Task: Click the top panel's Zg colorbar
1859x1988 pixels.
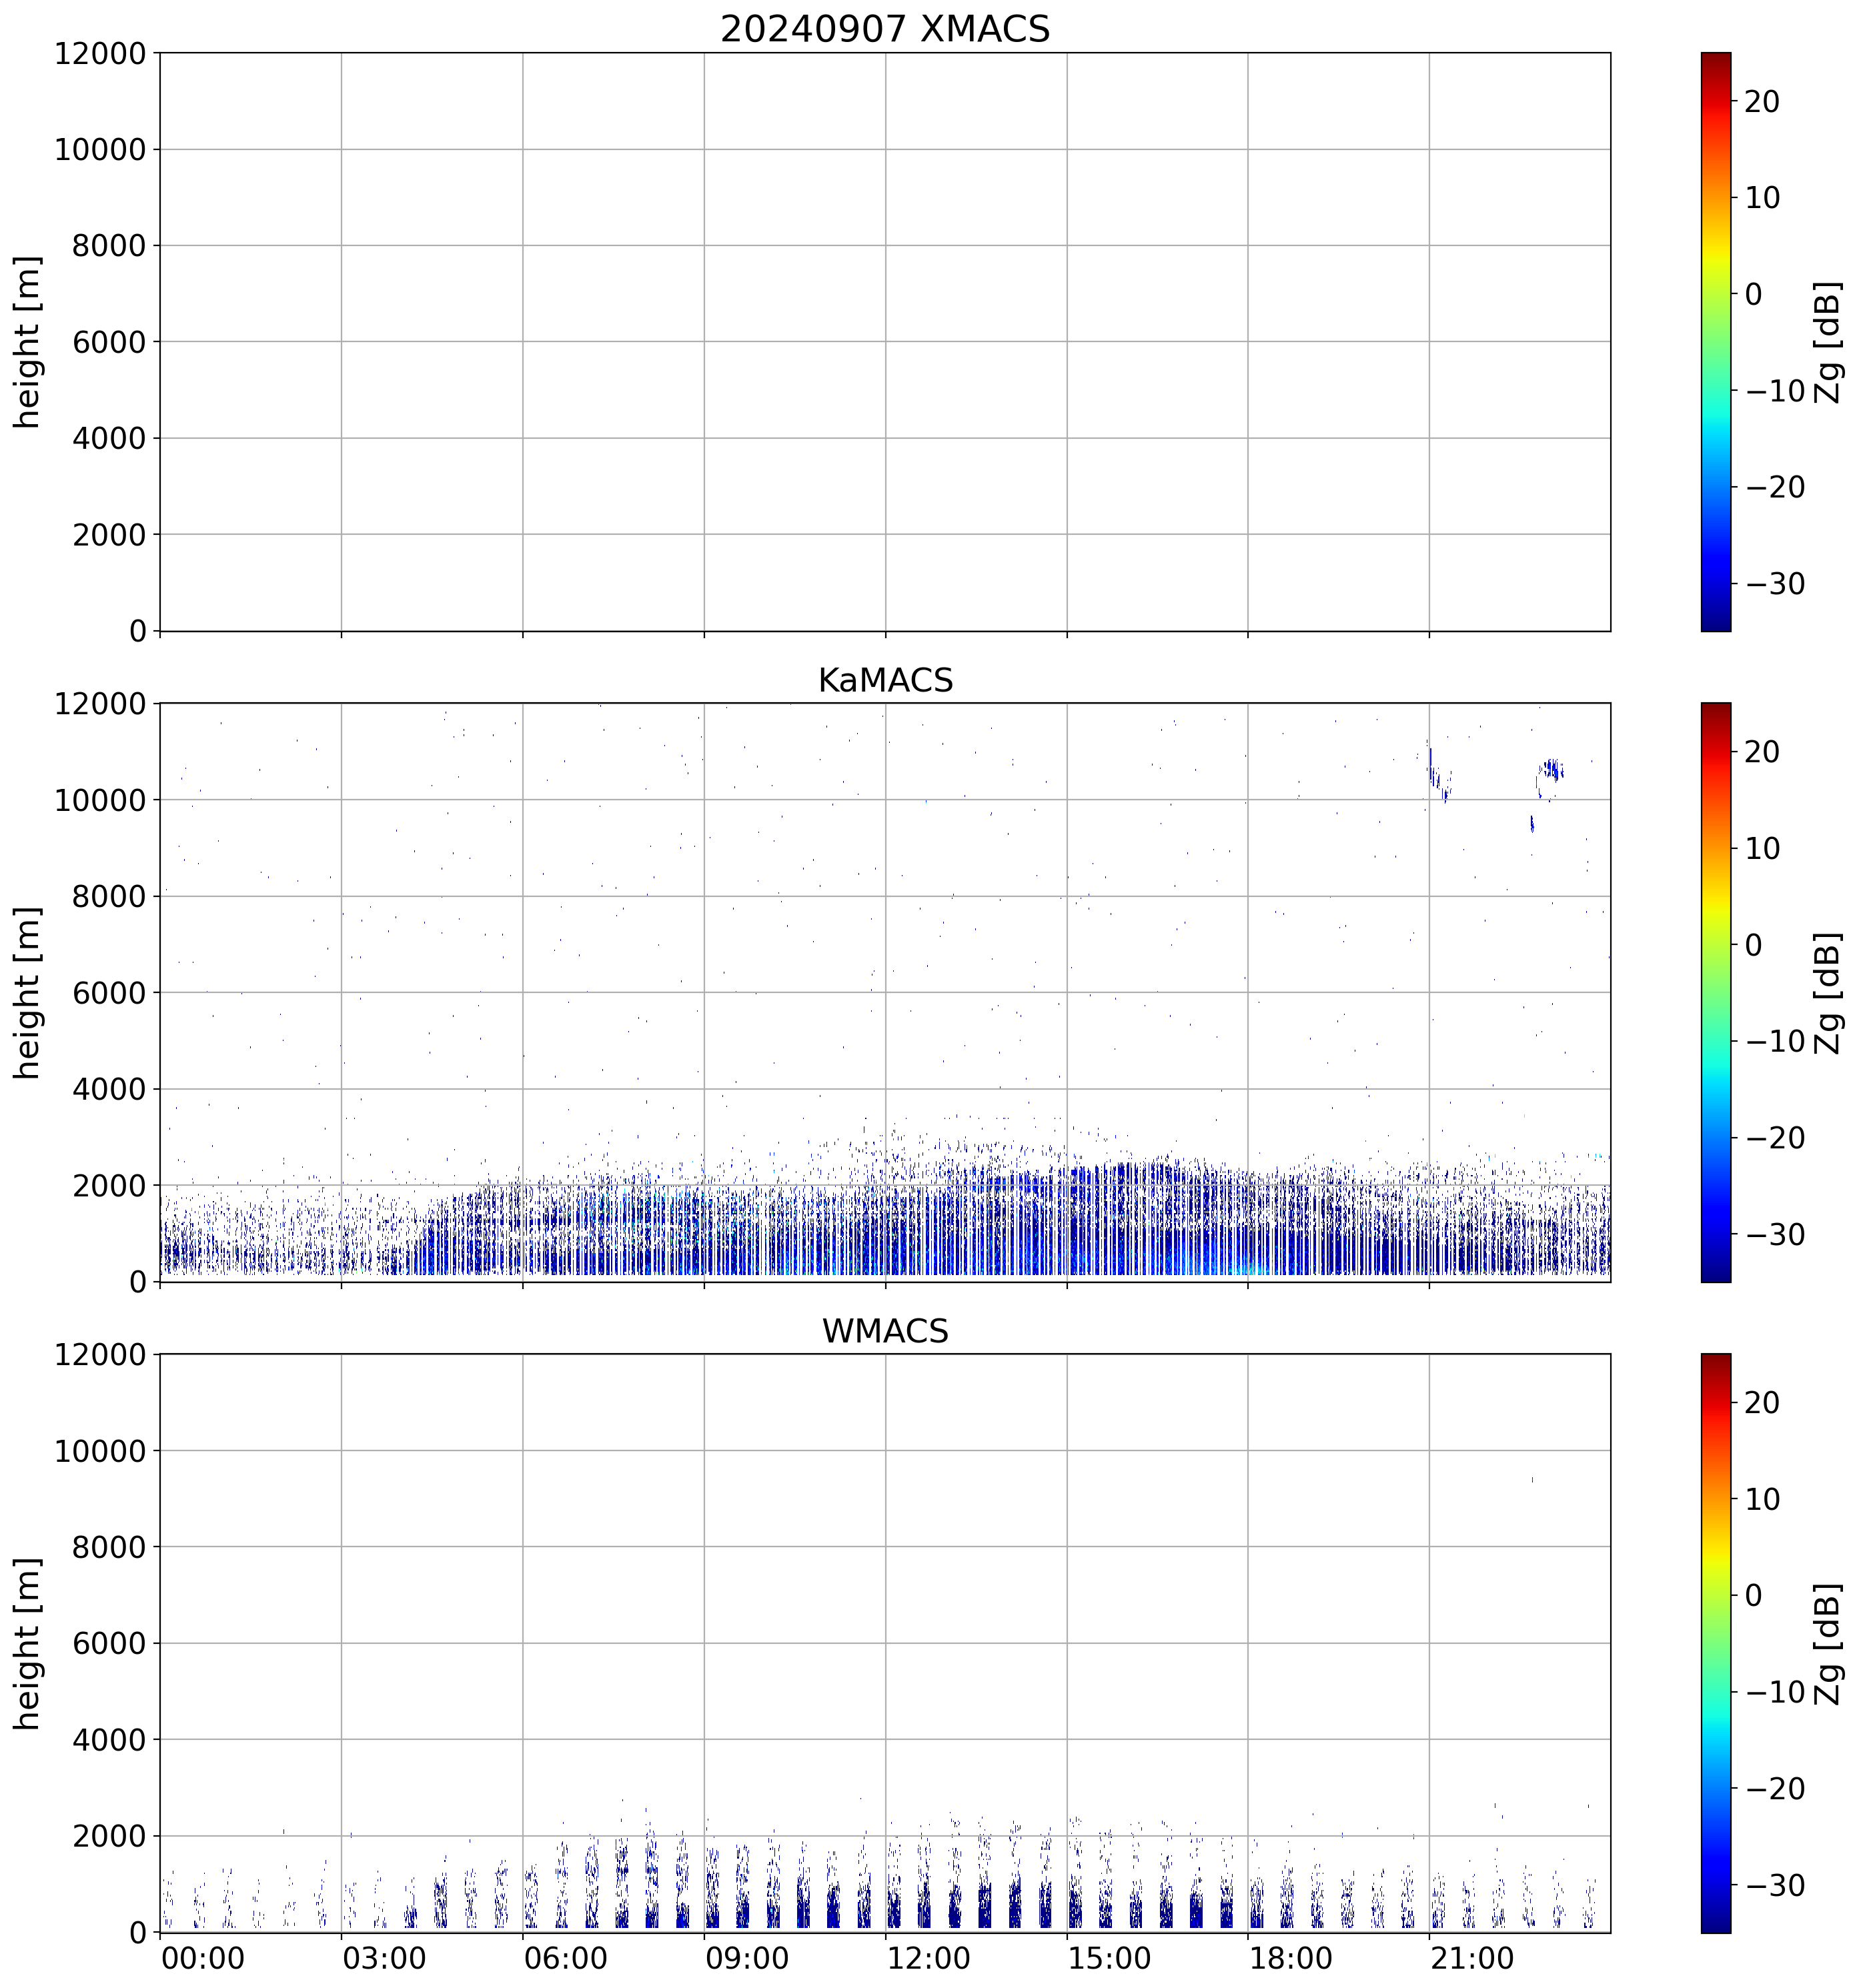Action: click(x=1715, y=341)
